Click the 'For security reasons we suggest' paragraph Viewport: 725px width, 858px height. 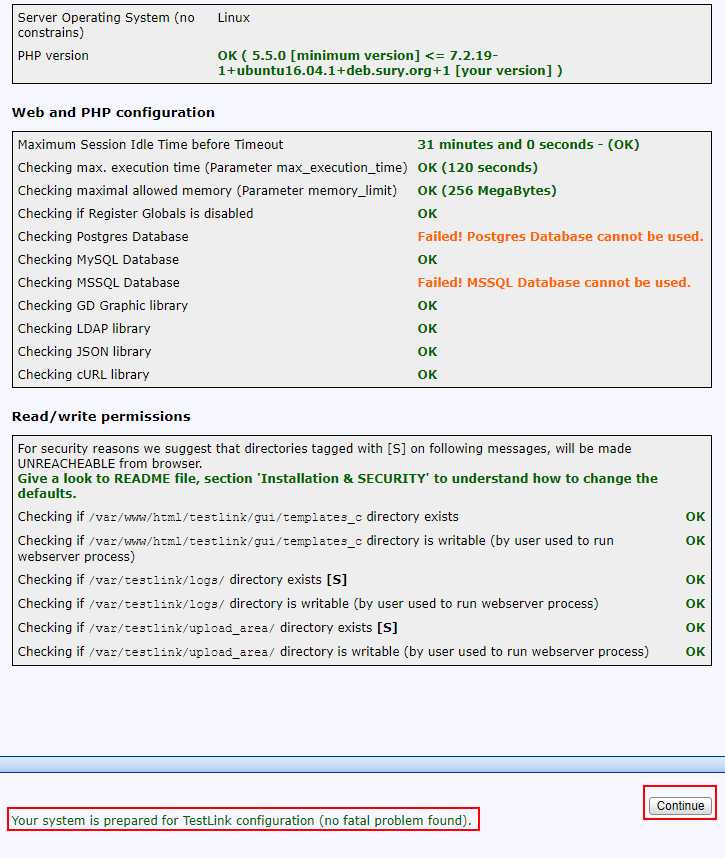pyautogui.click(x=324, y=456)
